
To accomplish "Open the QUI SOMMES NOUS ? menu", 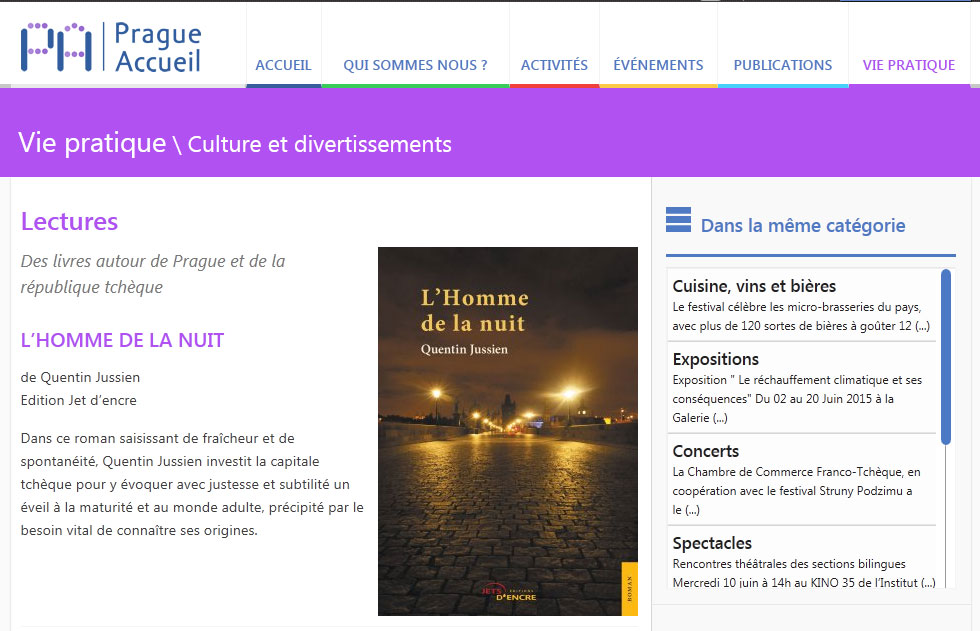I will (x=415, y=65).
